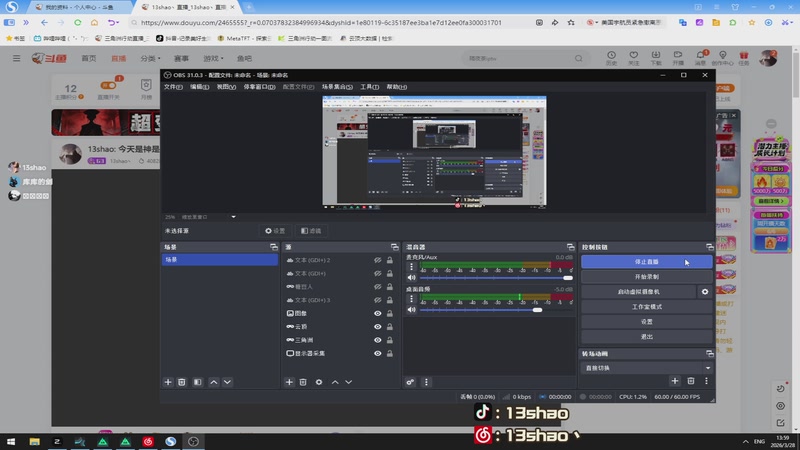Move scene up arrow in 场景 panel

[x=214, y=382]
